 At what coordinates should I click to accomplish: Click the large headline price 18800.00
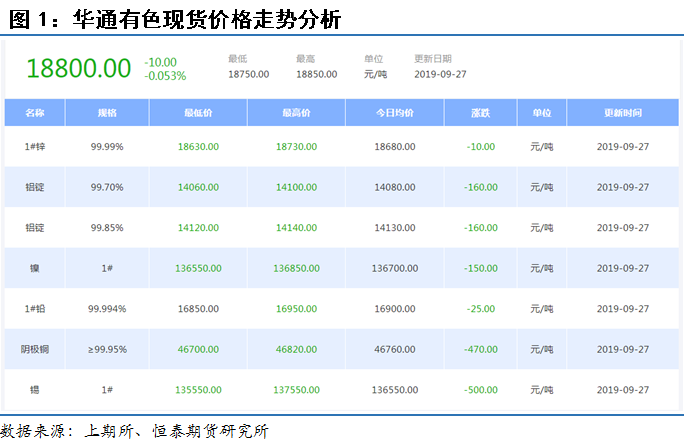pos(79,68)
